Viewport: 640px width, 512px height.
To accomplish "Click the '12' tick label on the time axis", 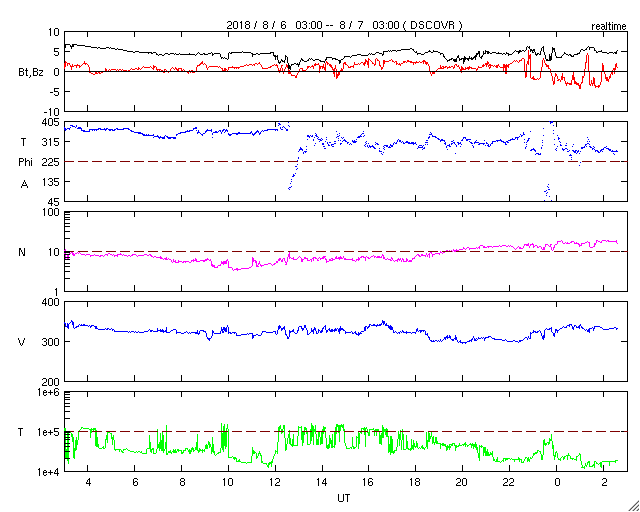I will [x=275, y=482].
